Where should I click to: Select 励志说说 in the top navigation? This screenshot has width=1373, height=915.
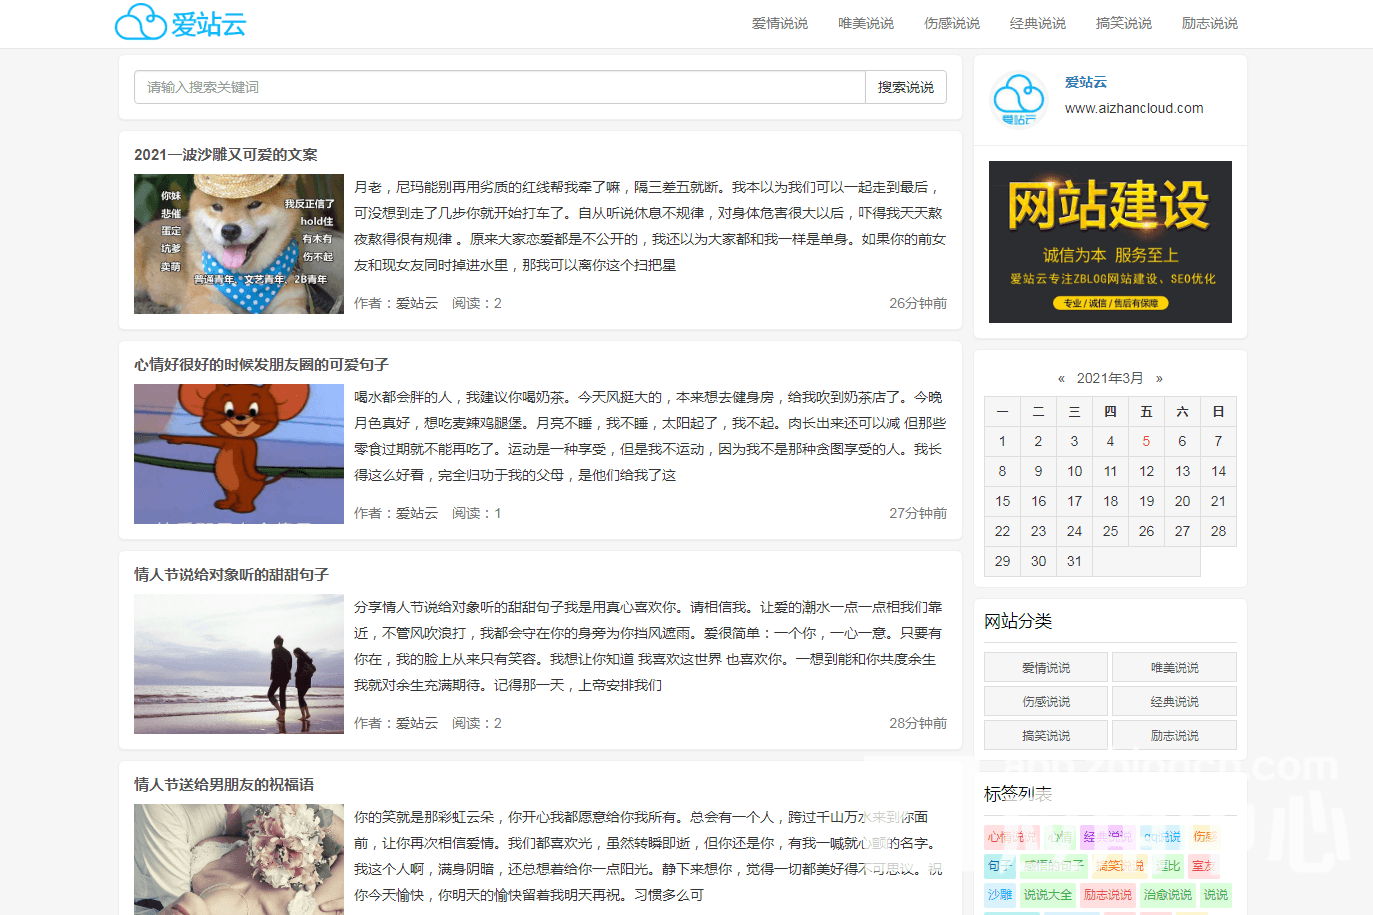[x=1210, y=23]
